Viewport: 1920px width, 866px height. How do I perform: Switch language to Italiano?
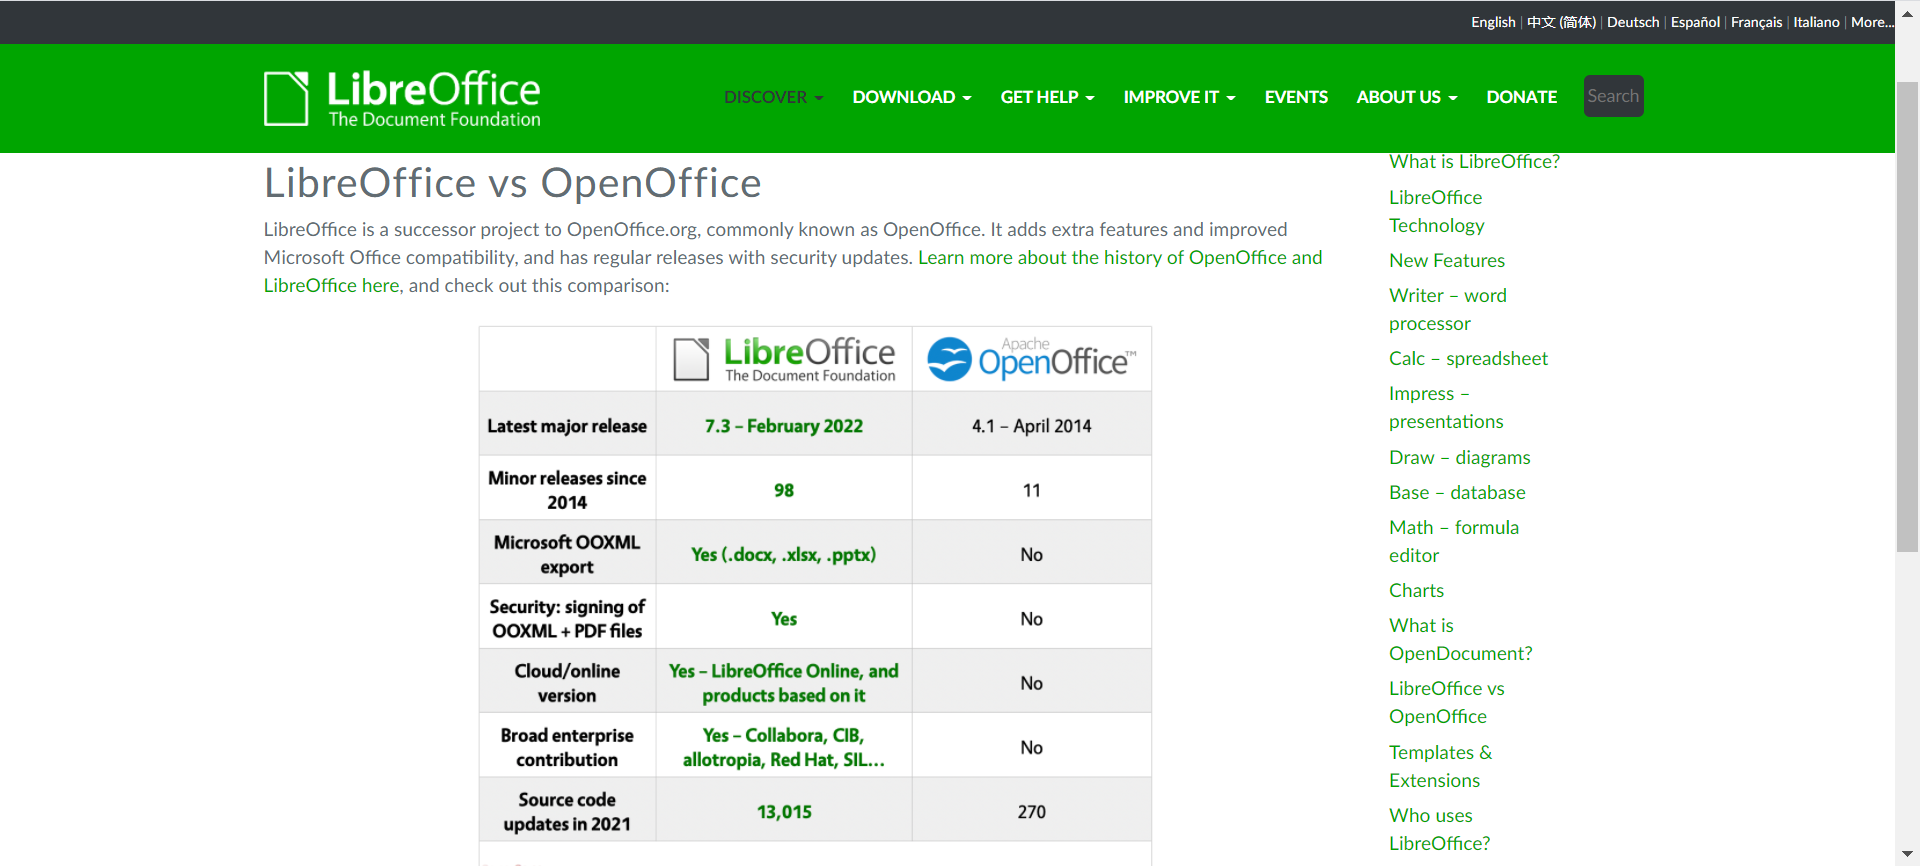coord(1816,22)
